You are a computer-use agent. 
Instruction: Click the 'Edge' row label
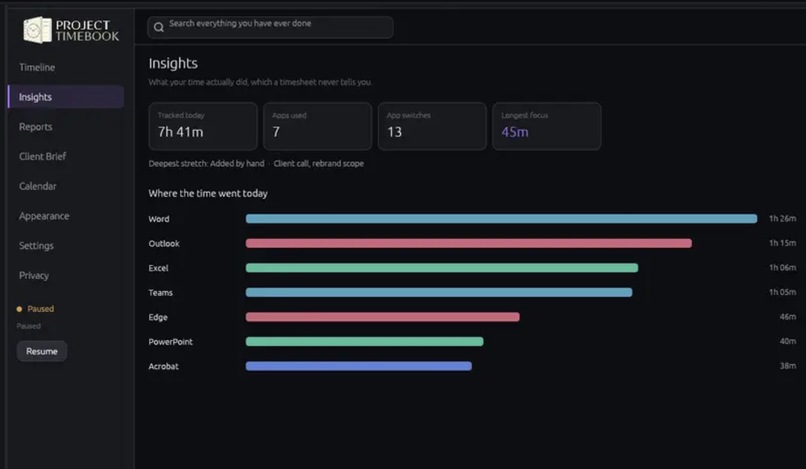[x=158, y=317]
